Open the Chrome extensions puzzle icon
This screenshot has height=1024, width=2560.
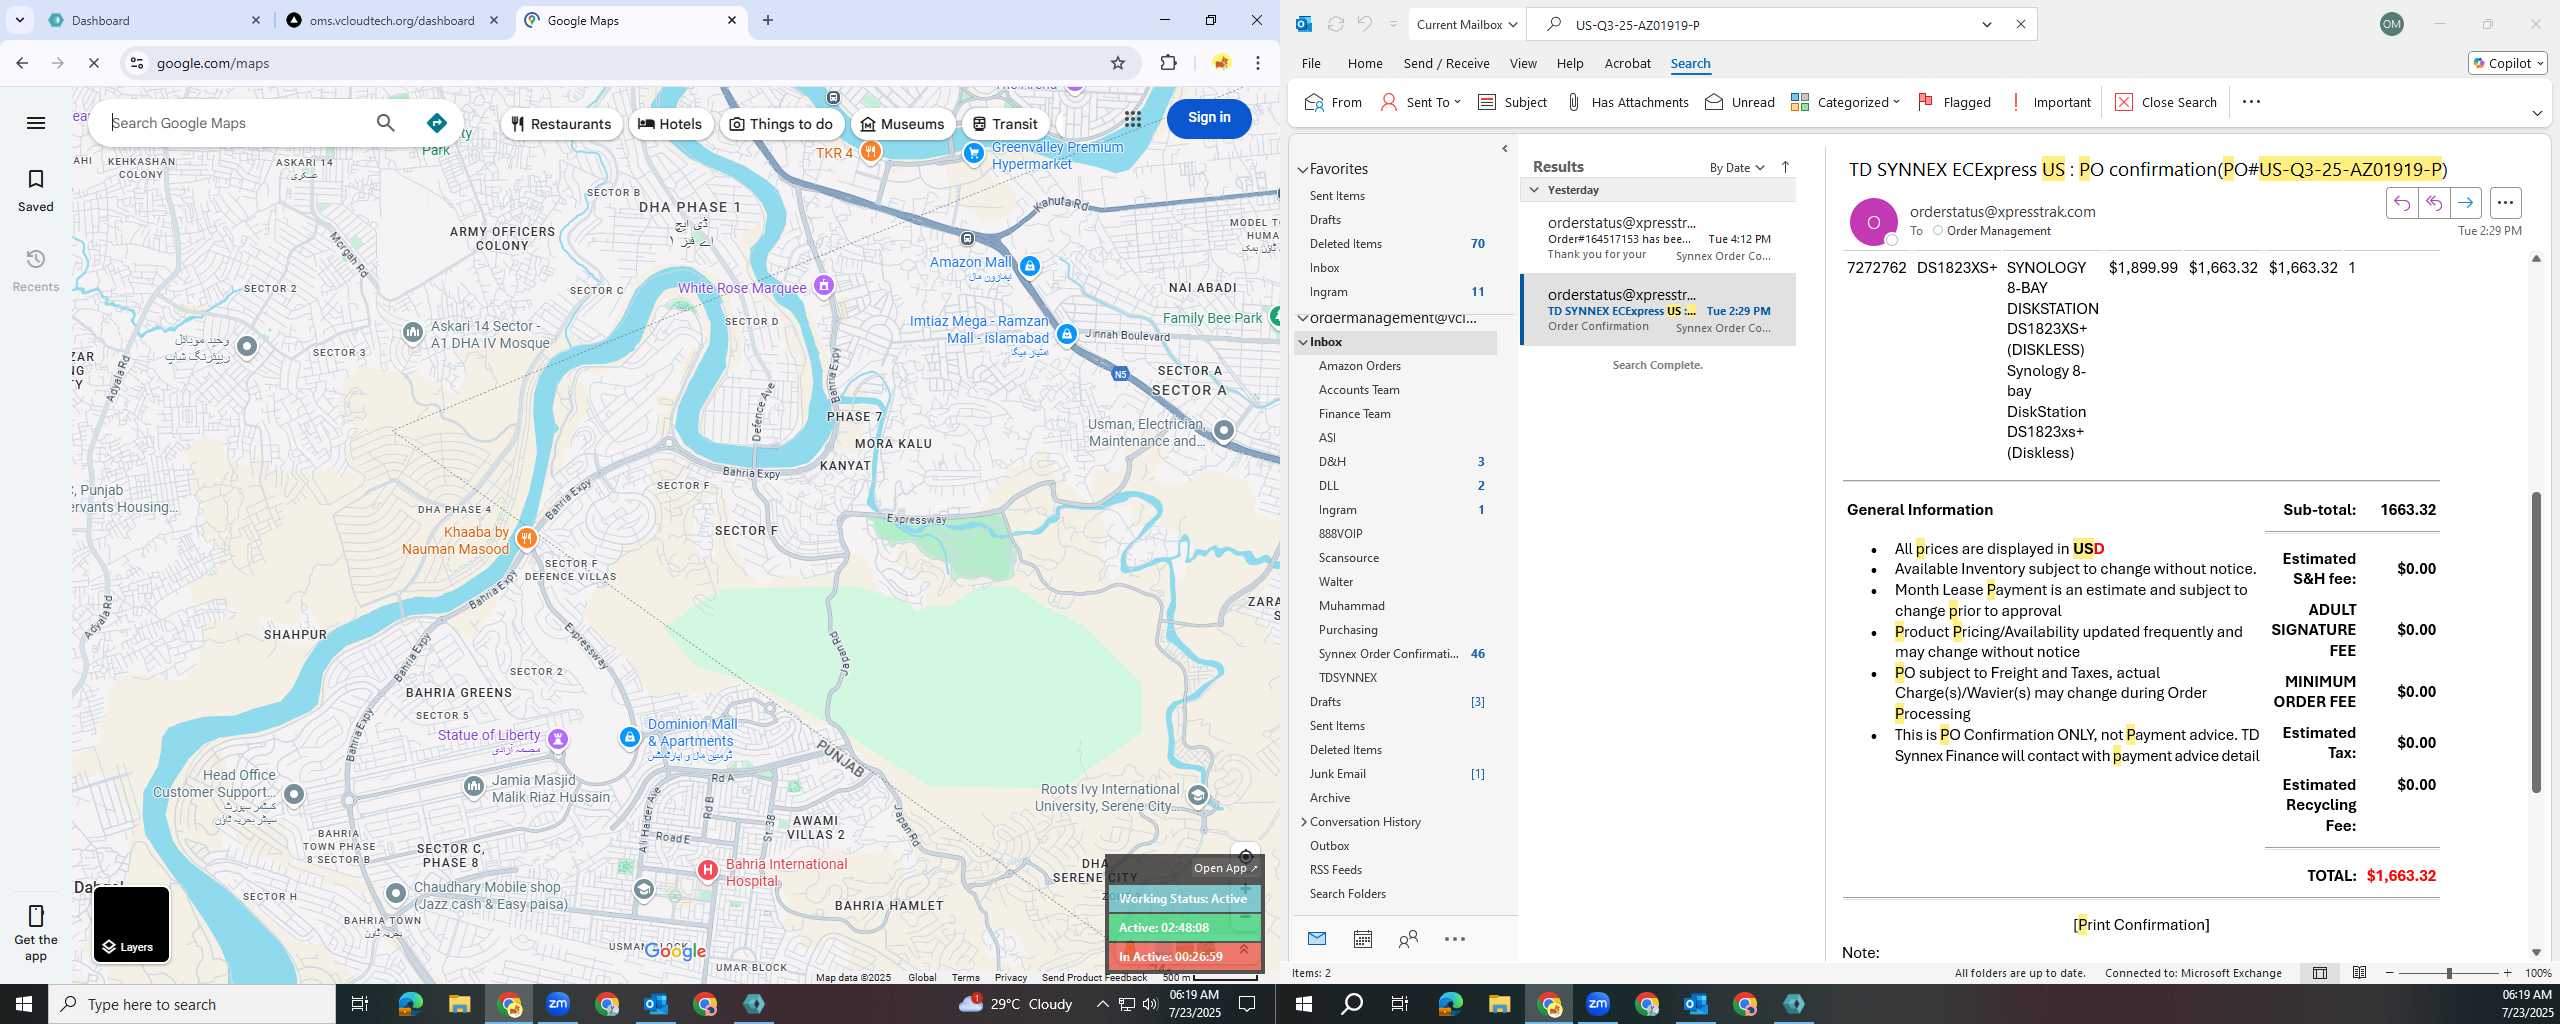click(1168, 63)
